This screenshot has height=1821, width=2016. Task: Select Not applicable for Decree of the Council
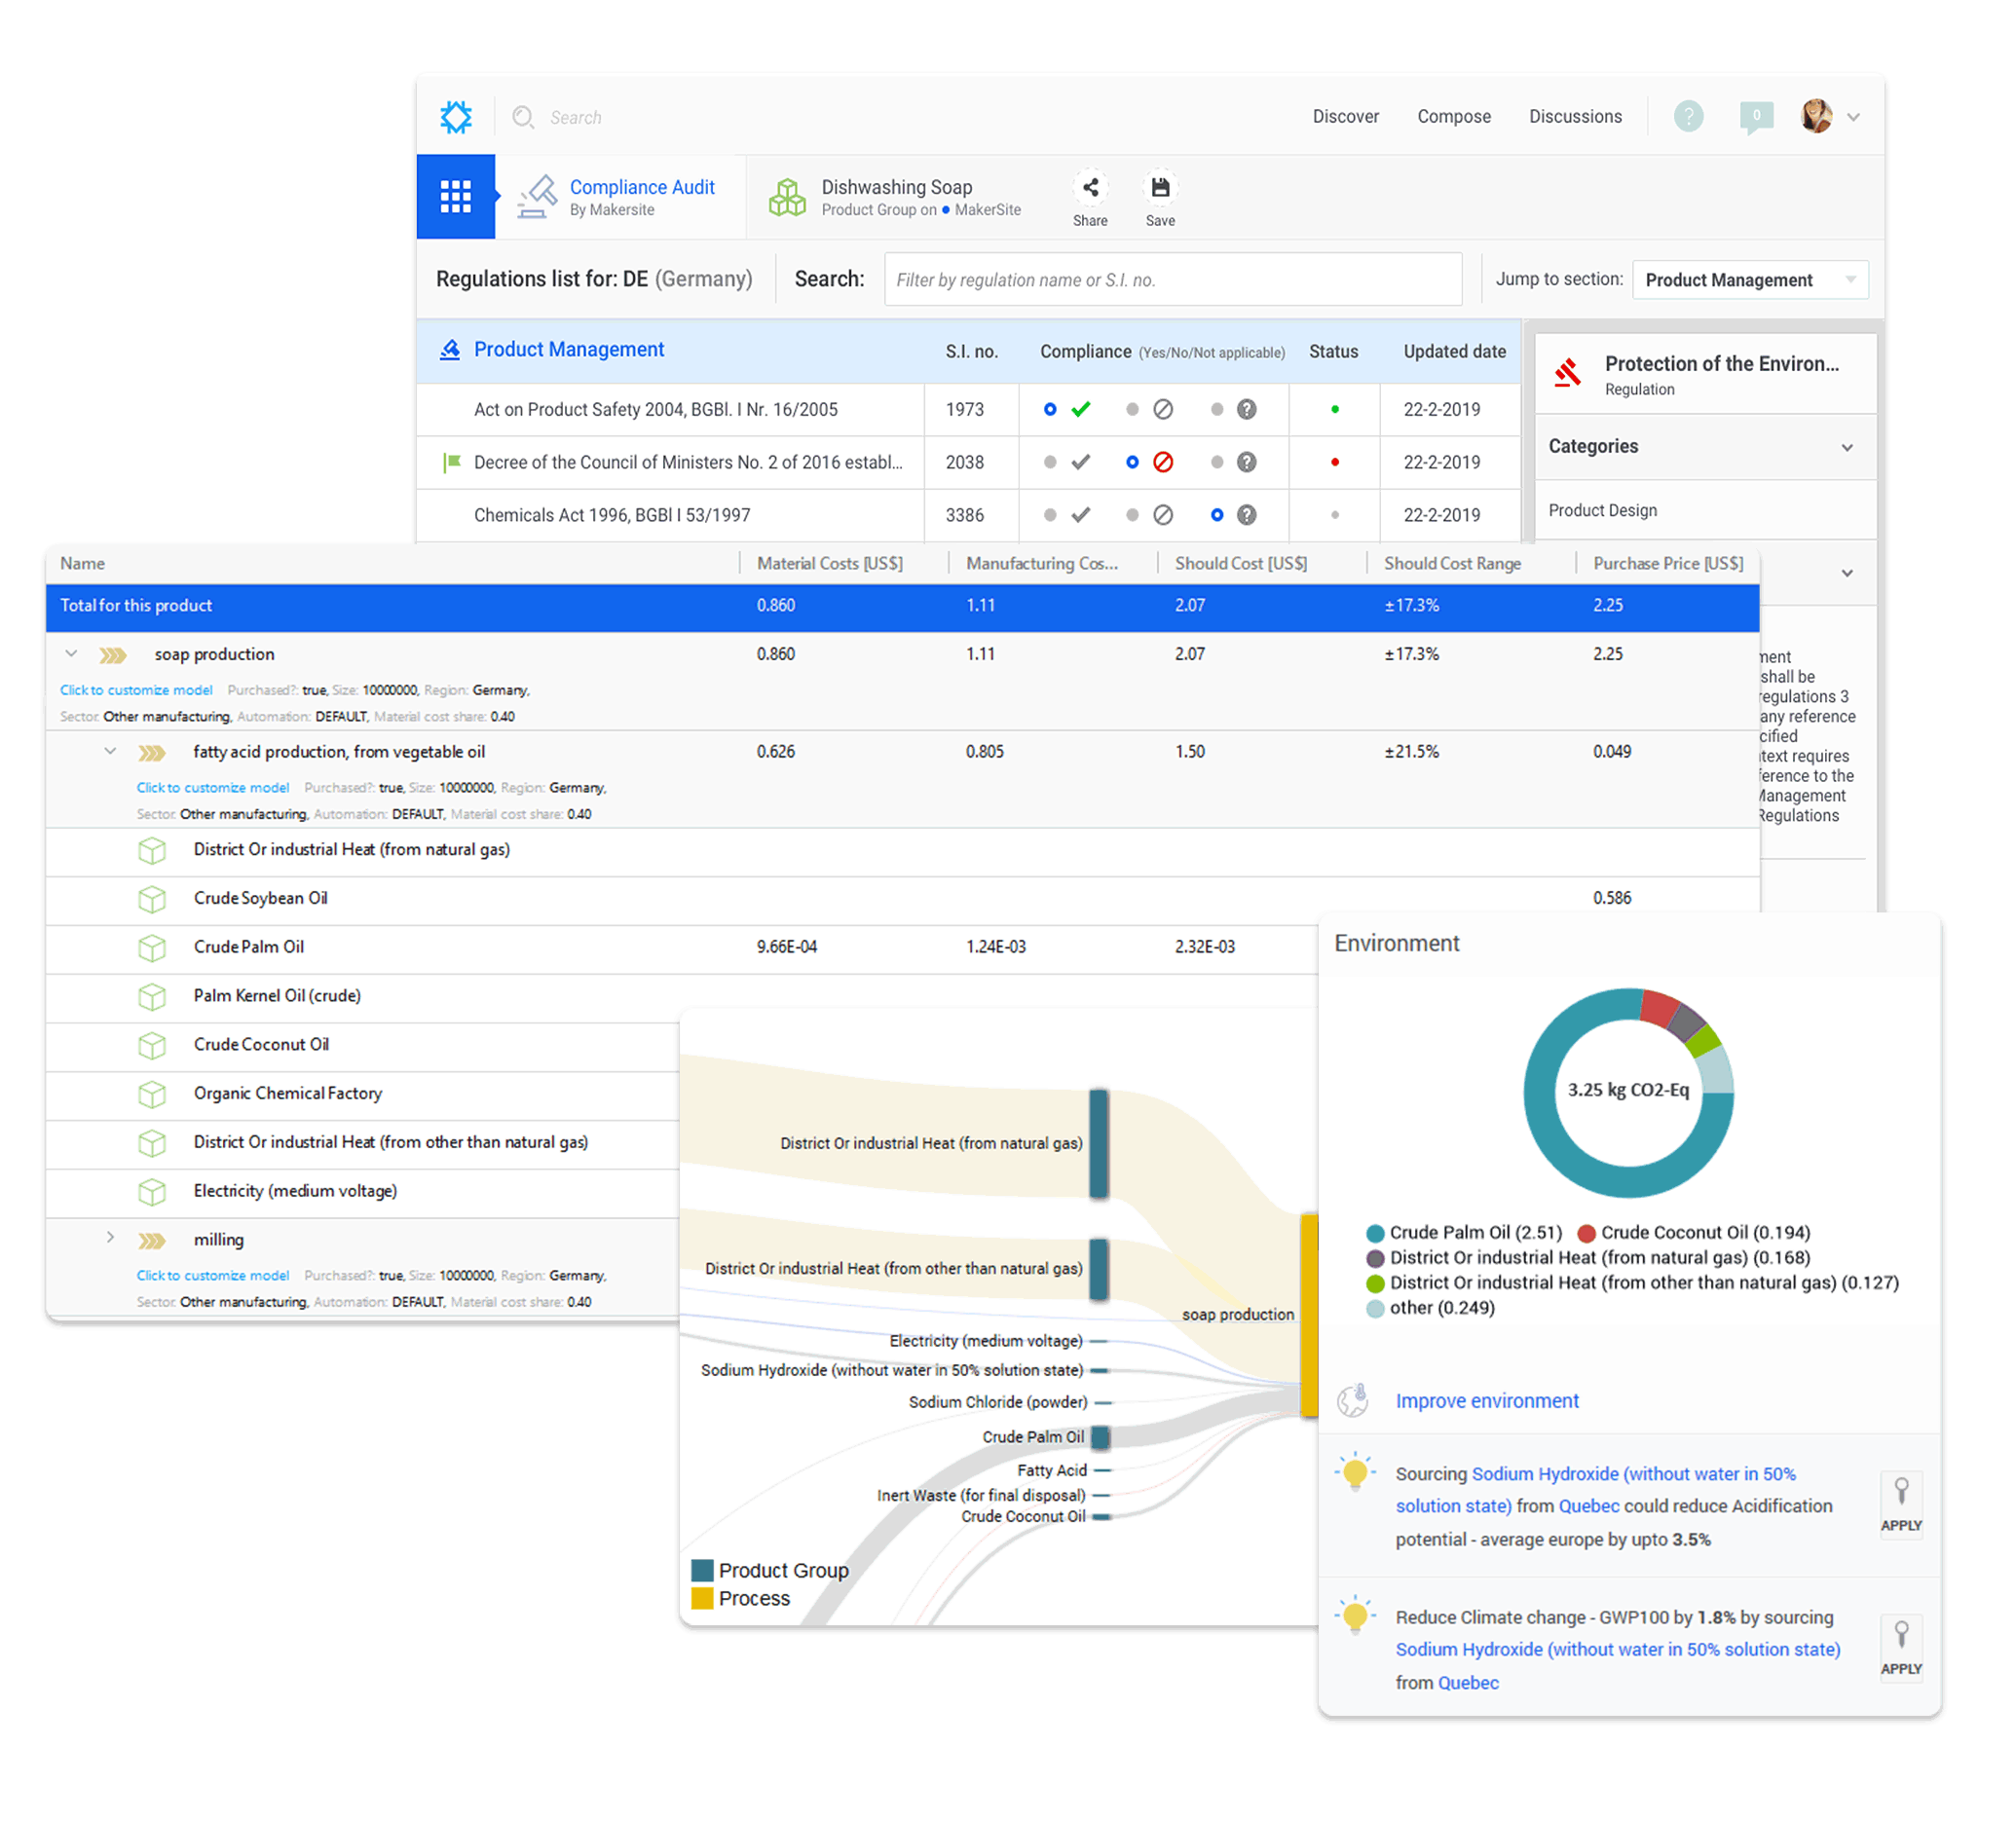coord(1217,462)
